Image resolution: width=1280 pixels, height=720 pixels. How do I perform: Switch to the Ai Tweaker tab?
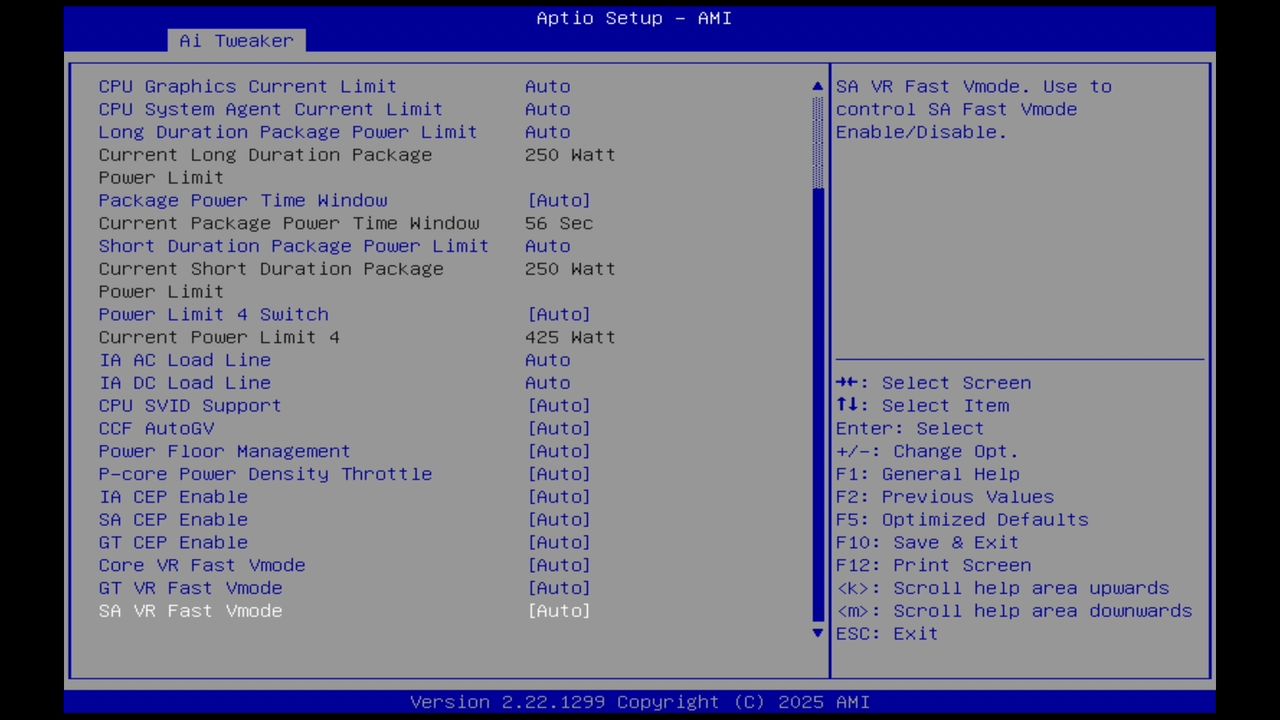(236, 40)
